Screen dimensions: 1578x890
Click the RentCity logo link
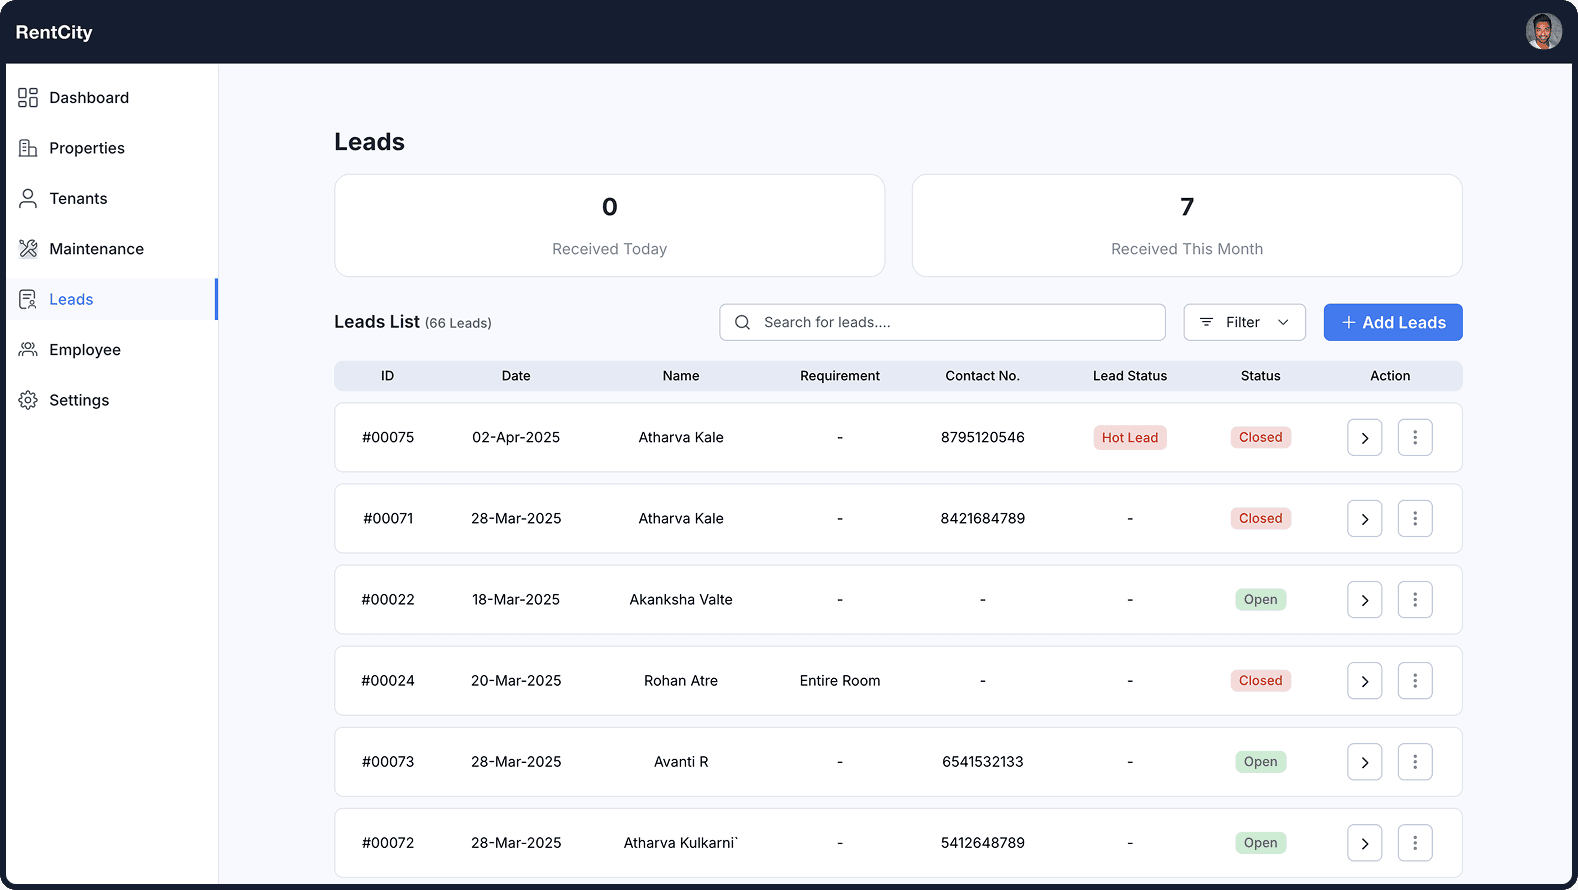54,32
